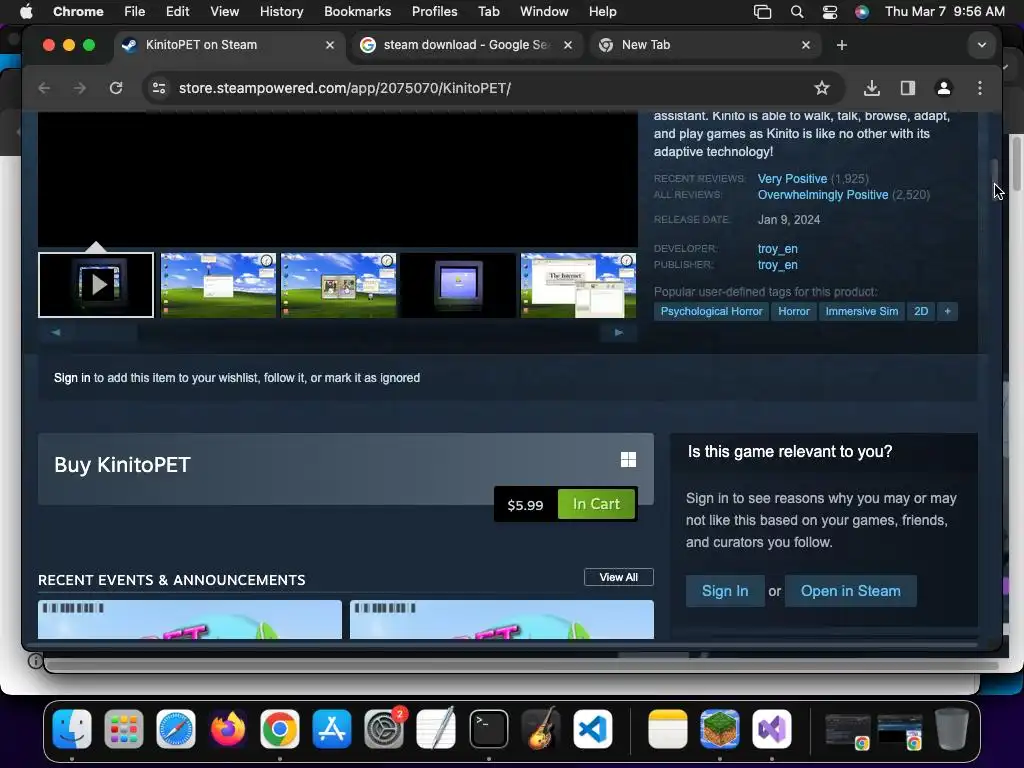Open Visual Studio Code from the dock
The image size is (1024, 768).
pos(593,729)
